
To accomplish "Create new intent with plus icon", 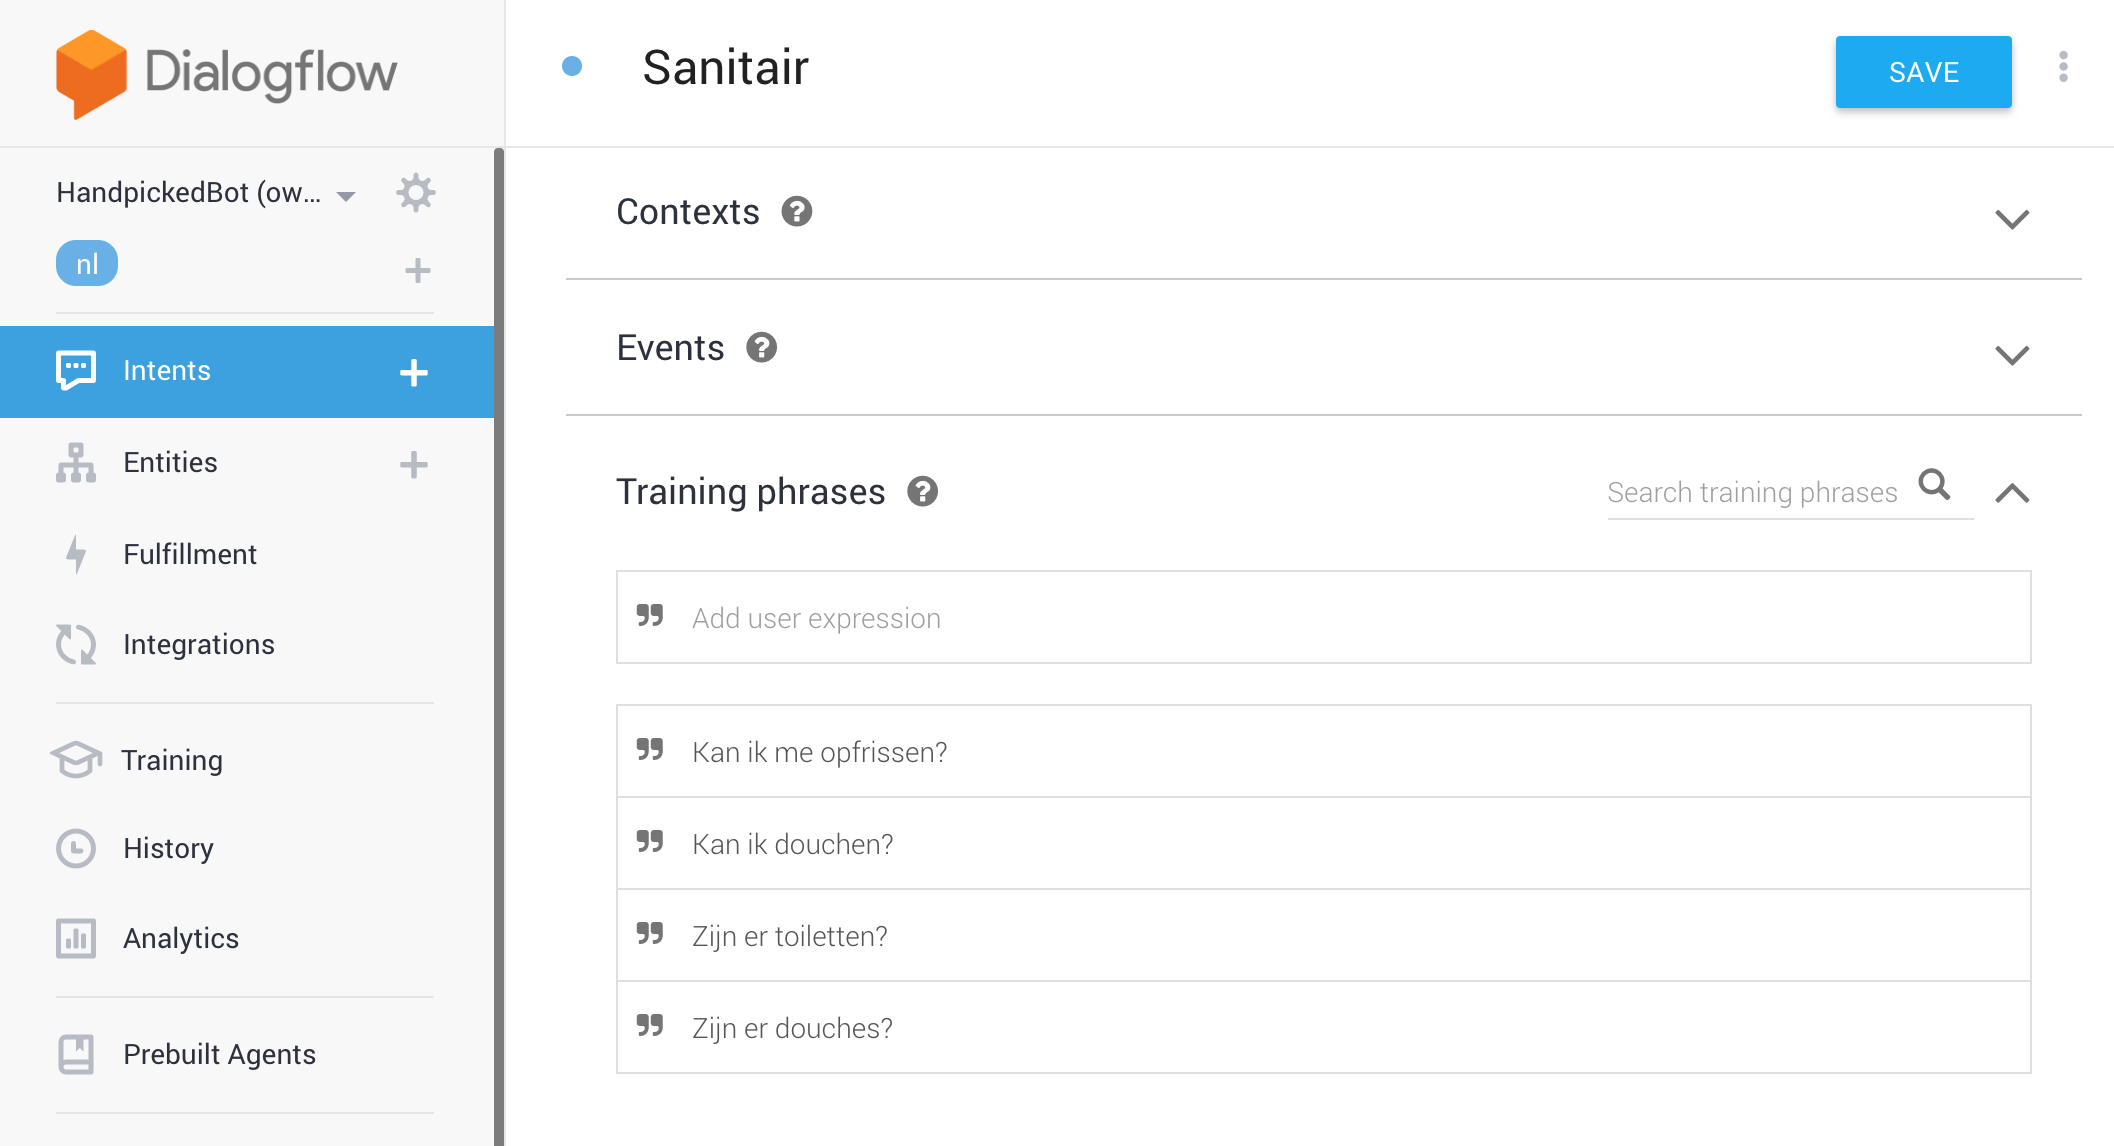I will click(413, 373).
